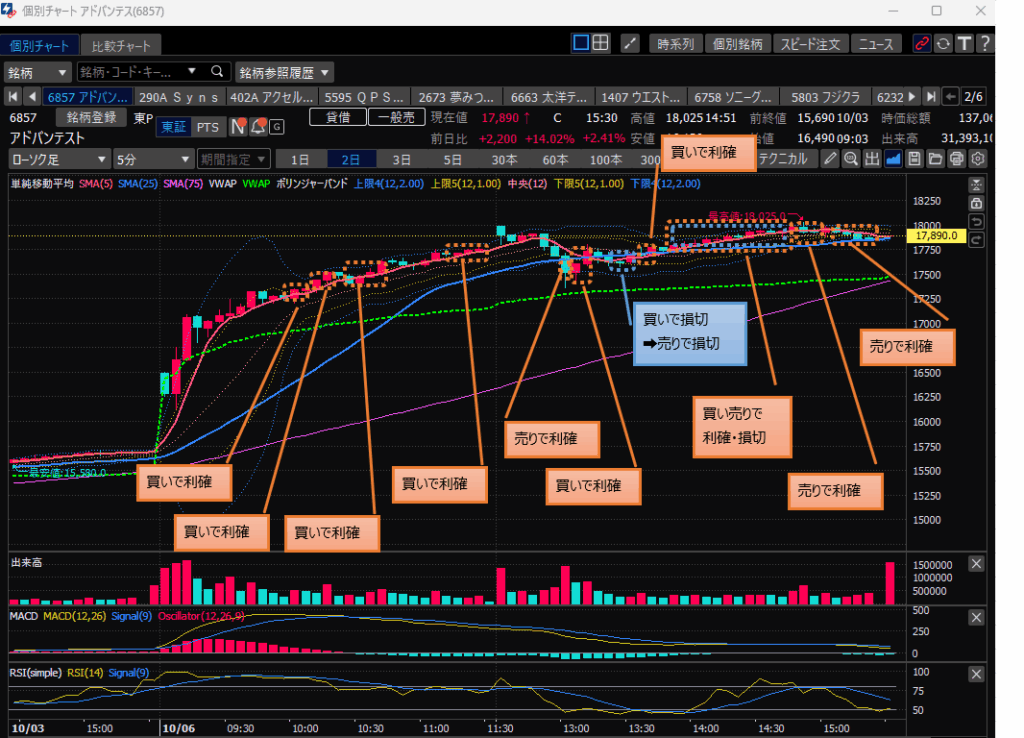The height and width of the screenshot is (738, 1024).
Task: Open the 銘柄参照履歴 dropdown
Action: (x=284, y=72)
